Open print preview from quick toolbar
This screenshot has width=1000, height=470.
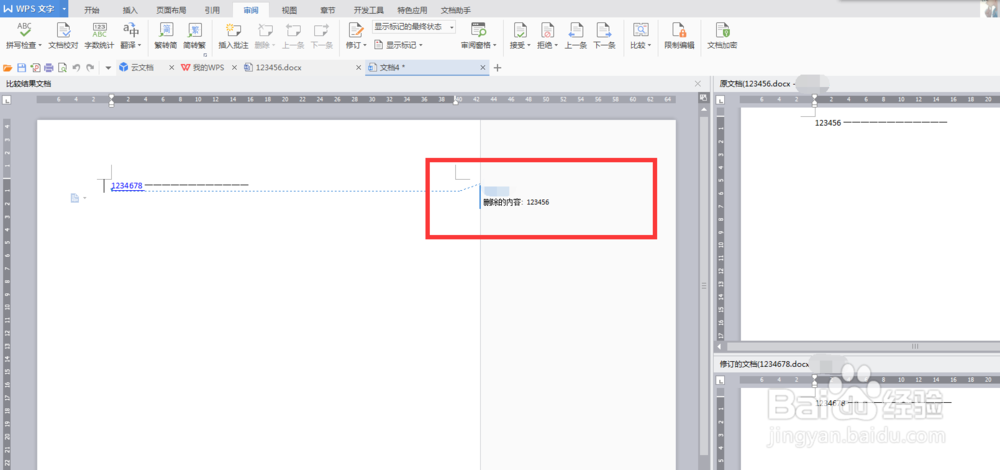click(62, 68)
